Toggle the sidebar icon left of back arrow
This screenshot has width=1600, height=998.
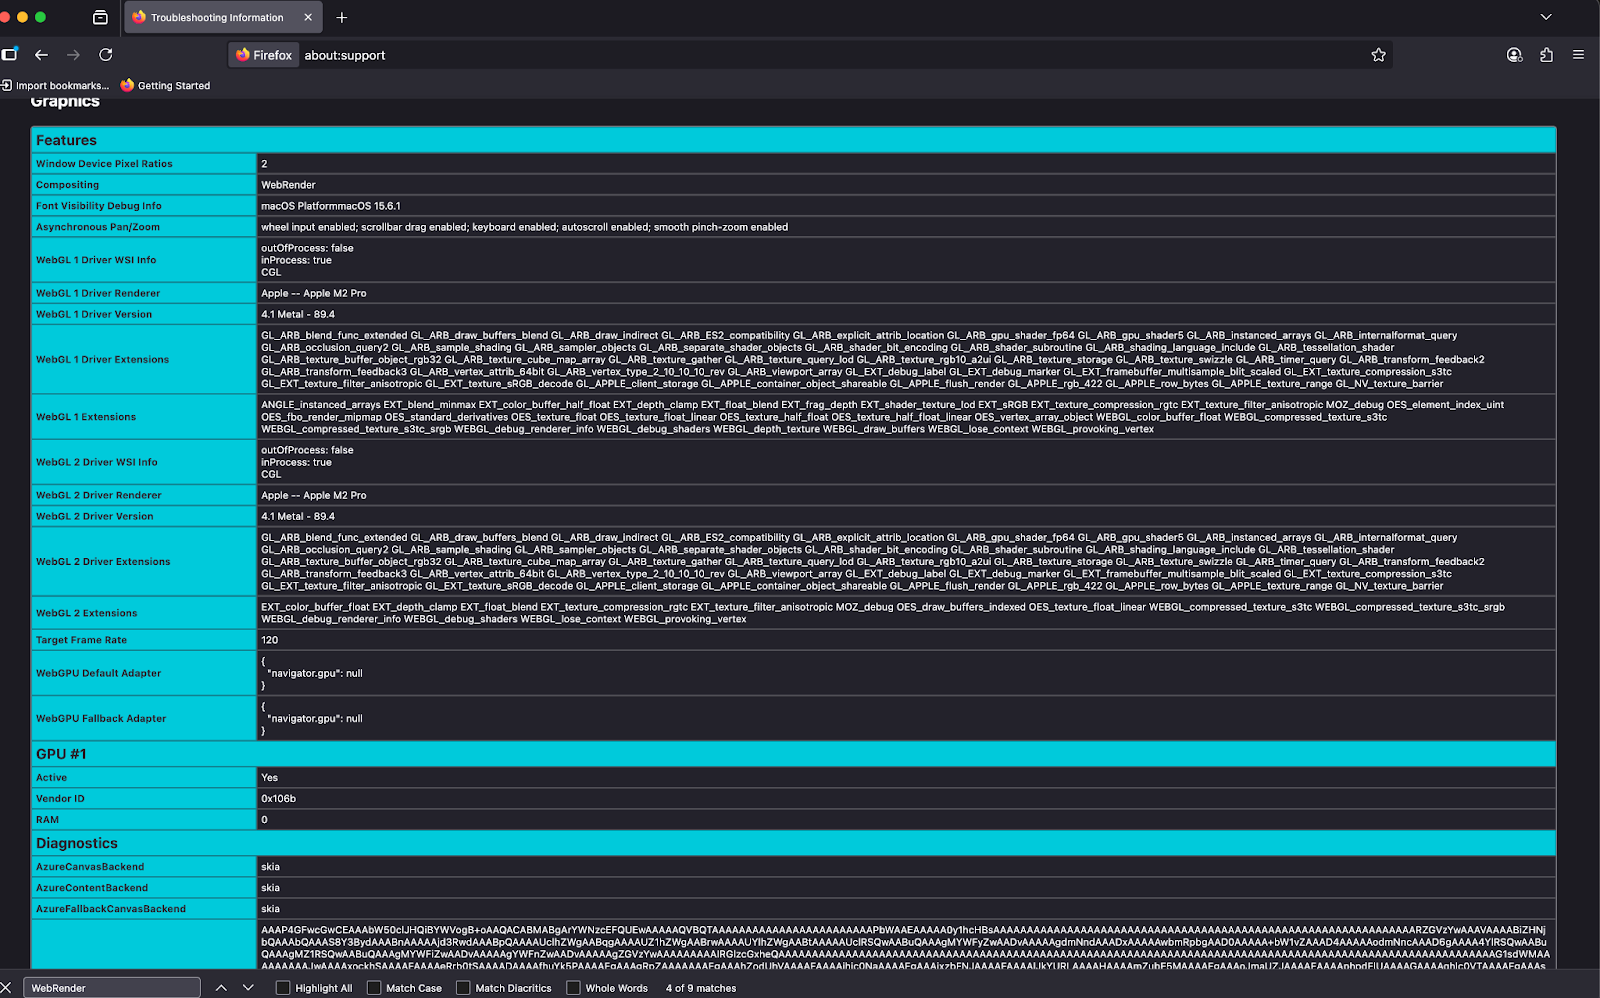10,55
